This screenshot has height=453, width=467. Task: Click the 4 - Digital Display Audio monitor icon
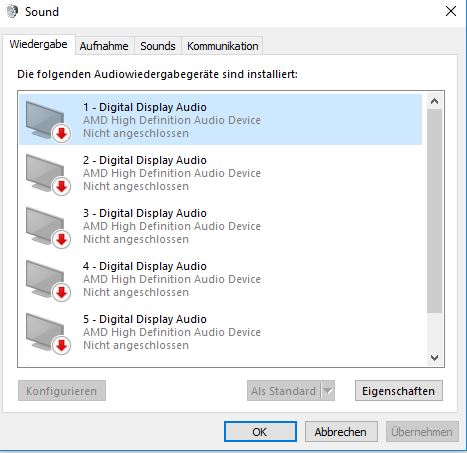pos(48,280)
